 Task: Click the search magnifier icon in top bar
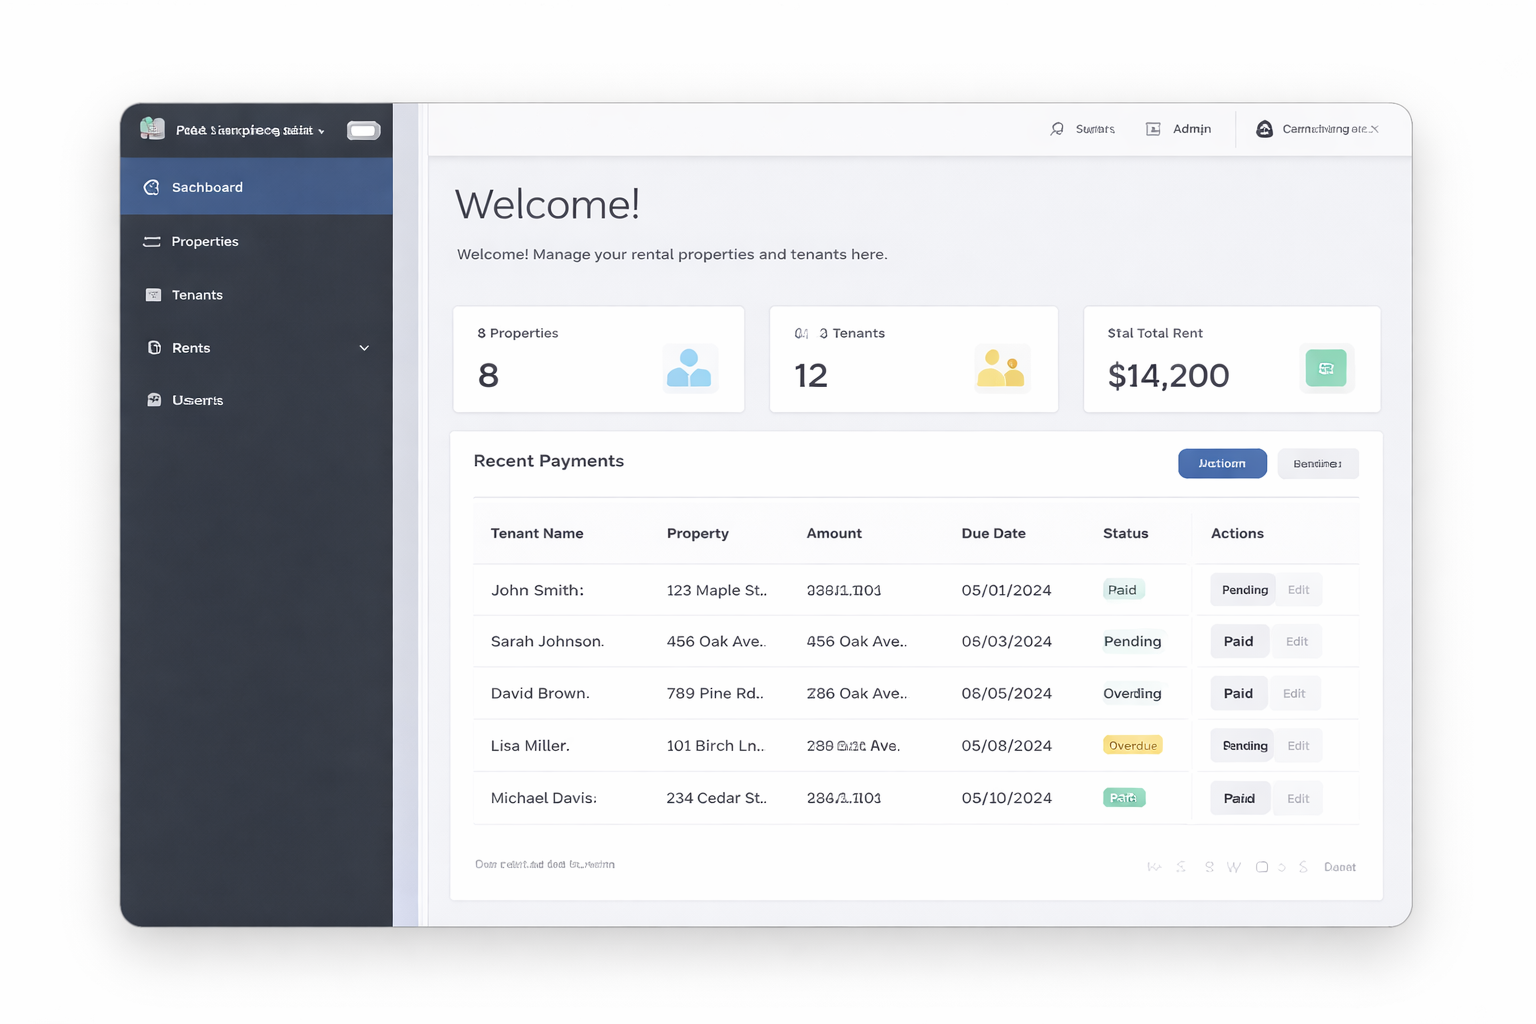(1057, 129)
